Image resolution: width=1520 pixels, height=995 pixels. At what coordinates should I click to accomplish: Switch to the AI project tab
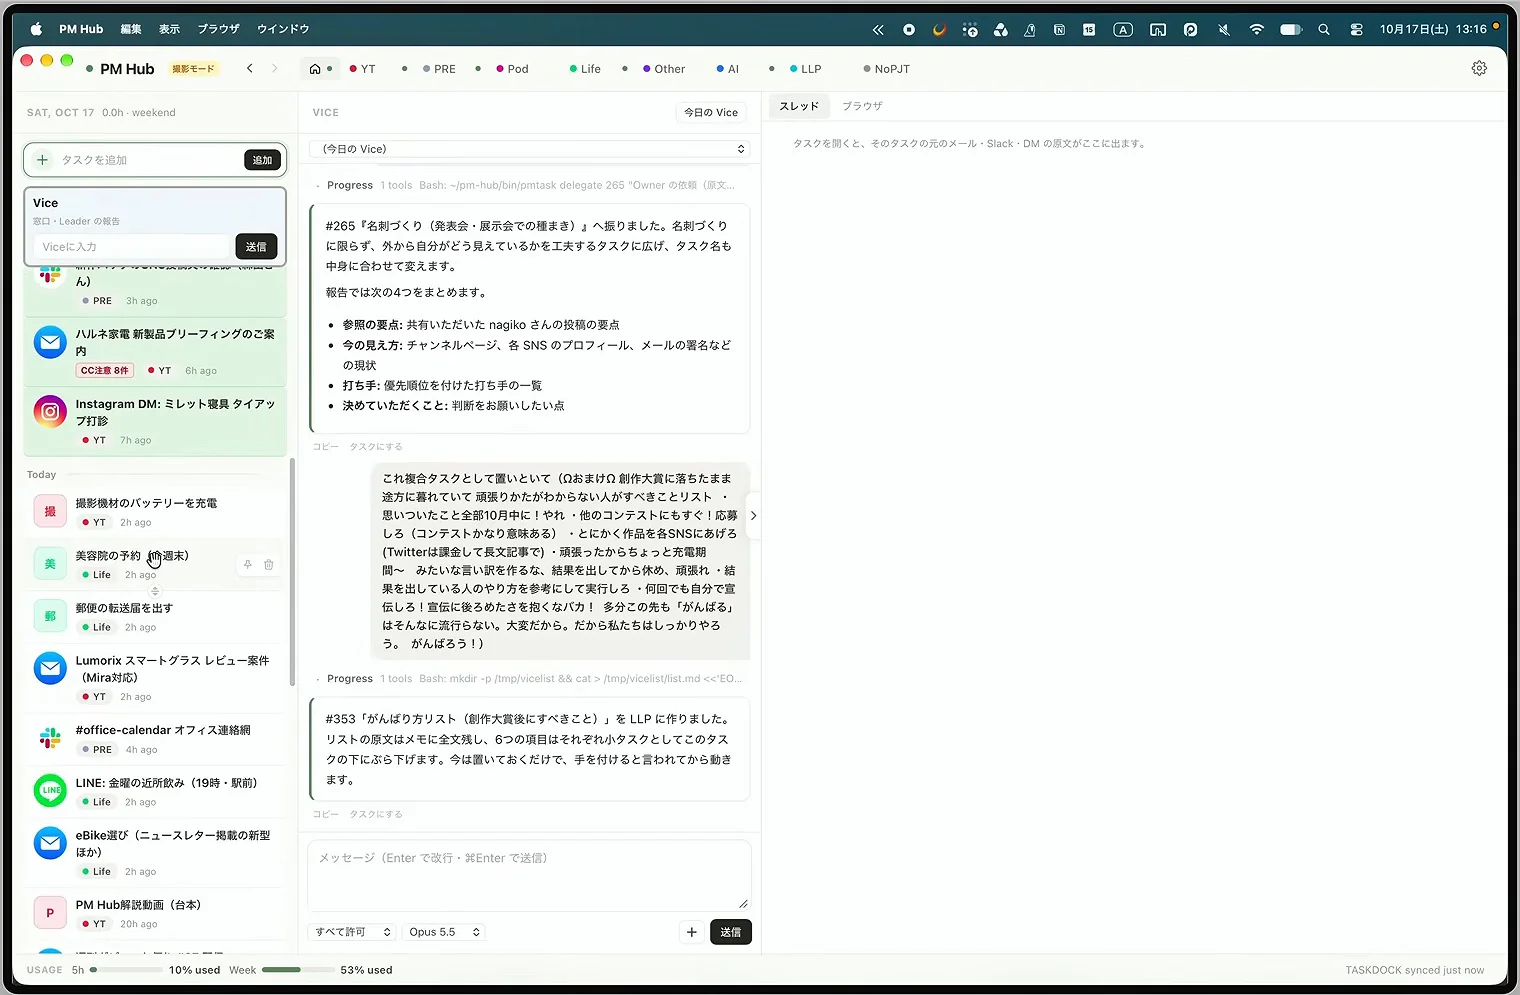(x=728, y=69)
